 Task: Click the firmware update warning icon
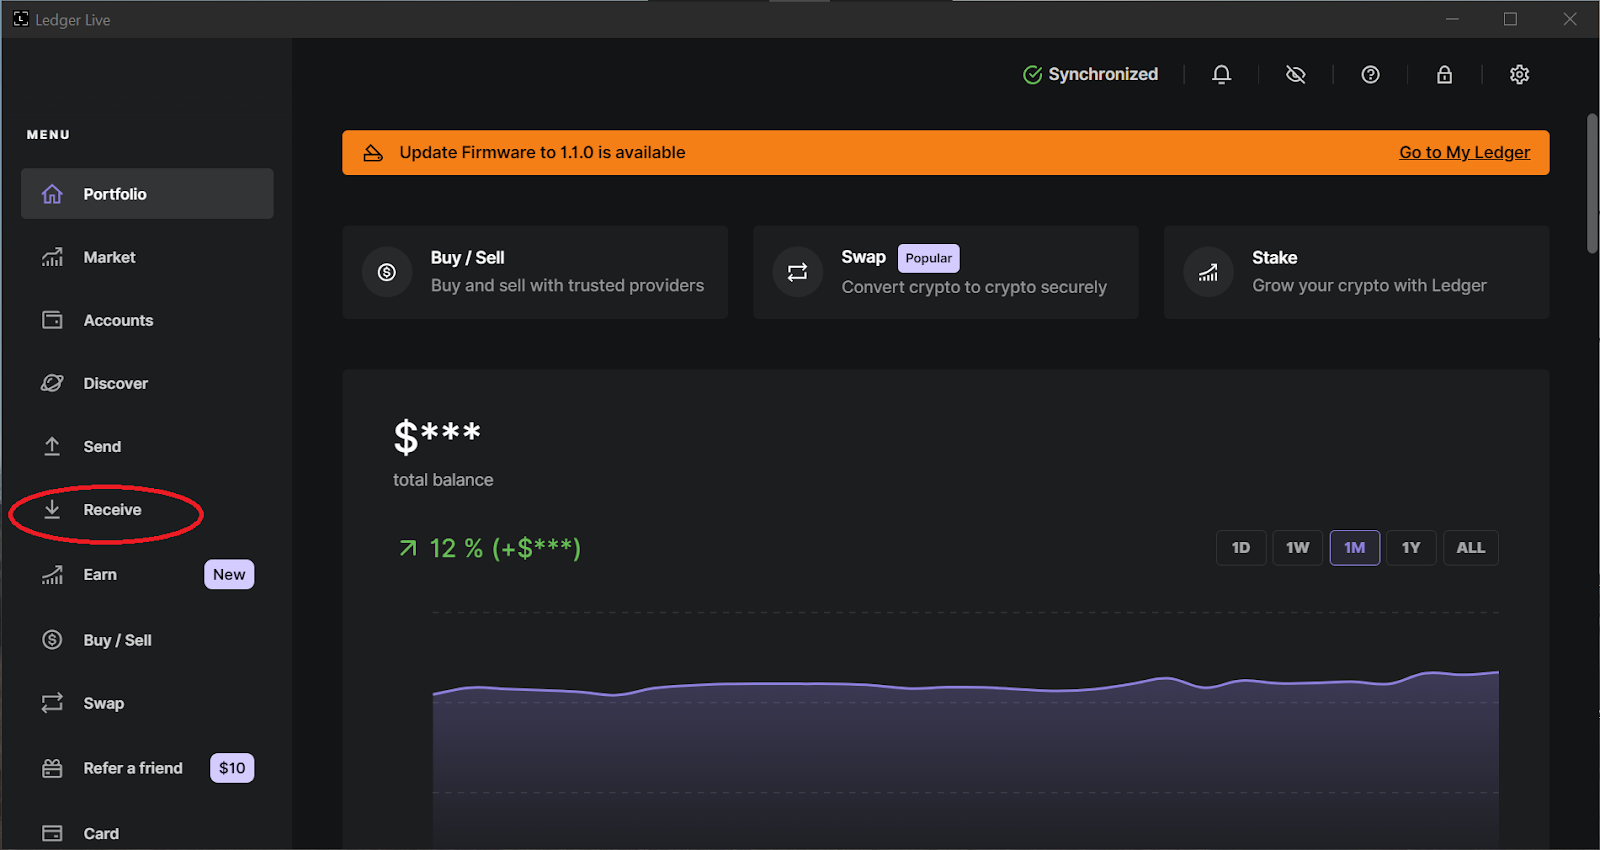(373, 153)
